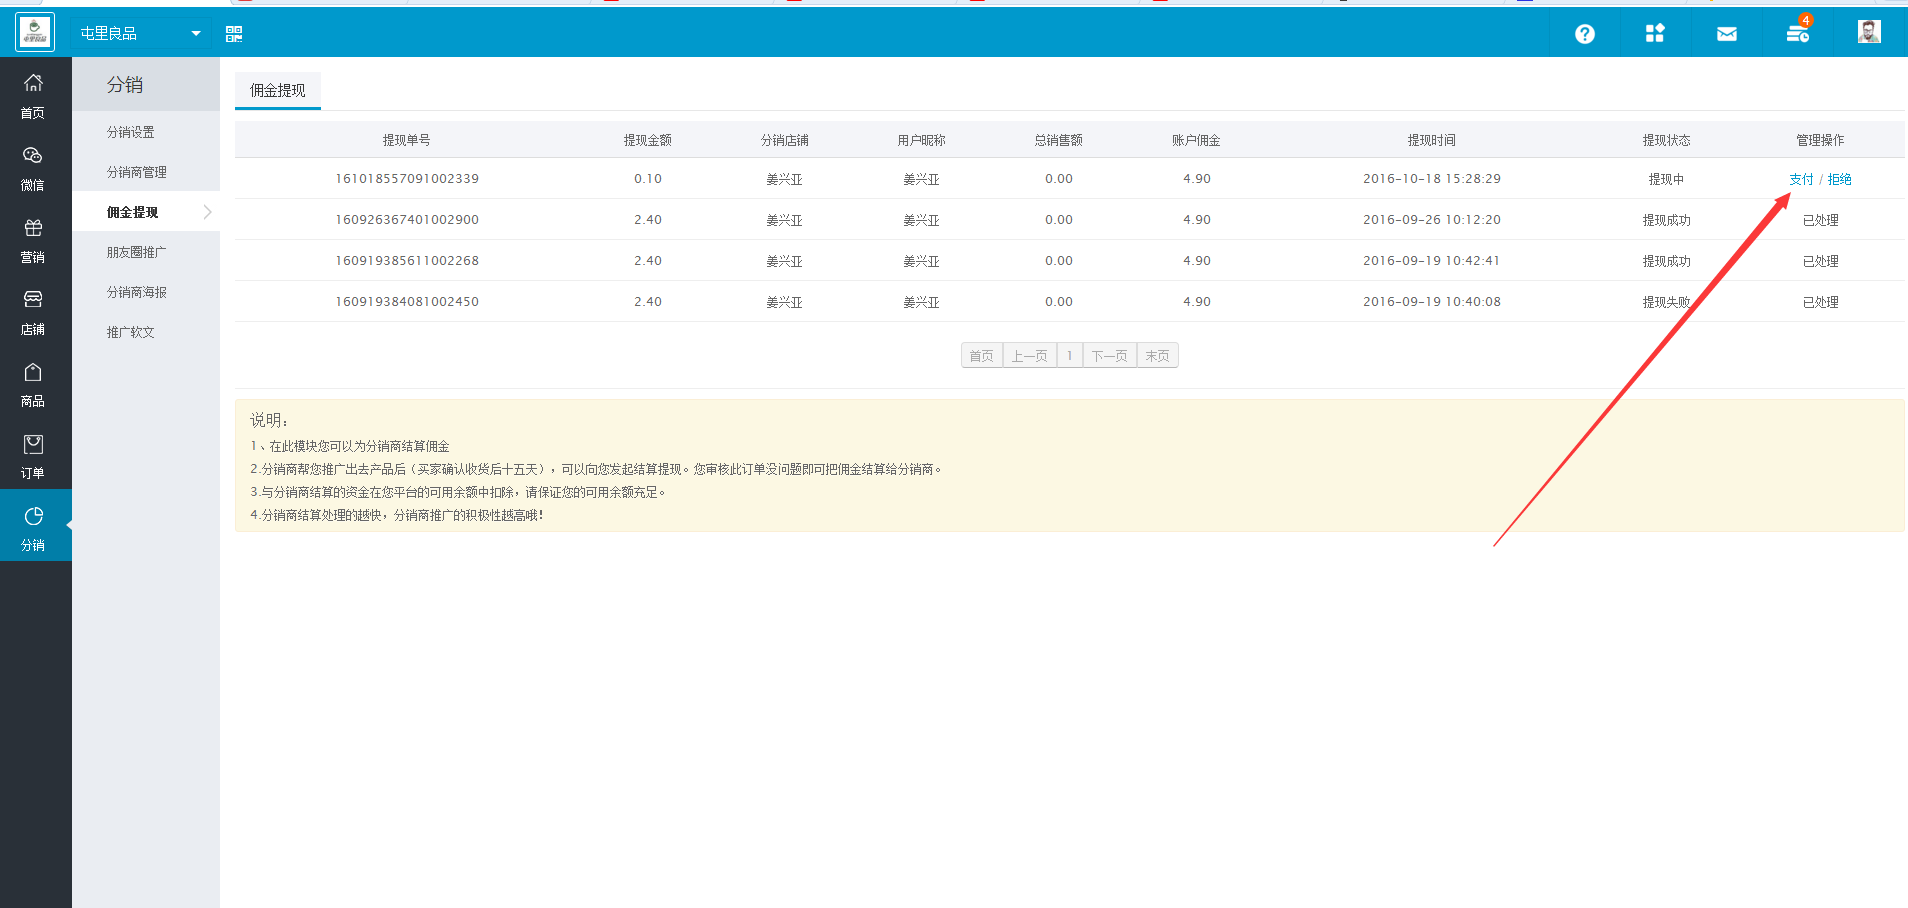Screen dimensions: 1908x908
Task: Click 分销 heading in submenu panel
Action: 125,85
